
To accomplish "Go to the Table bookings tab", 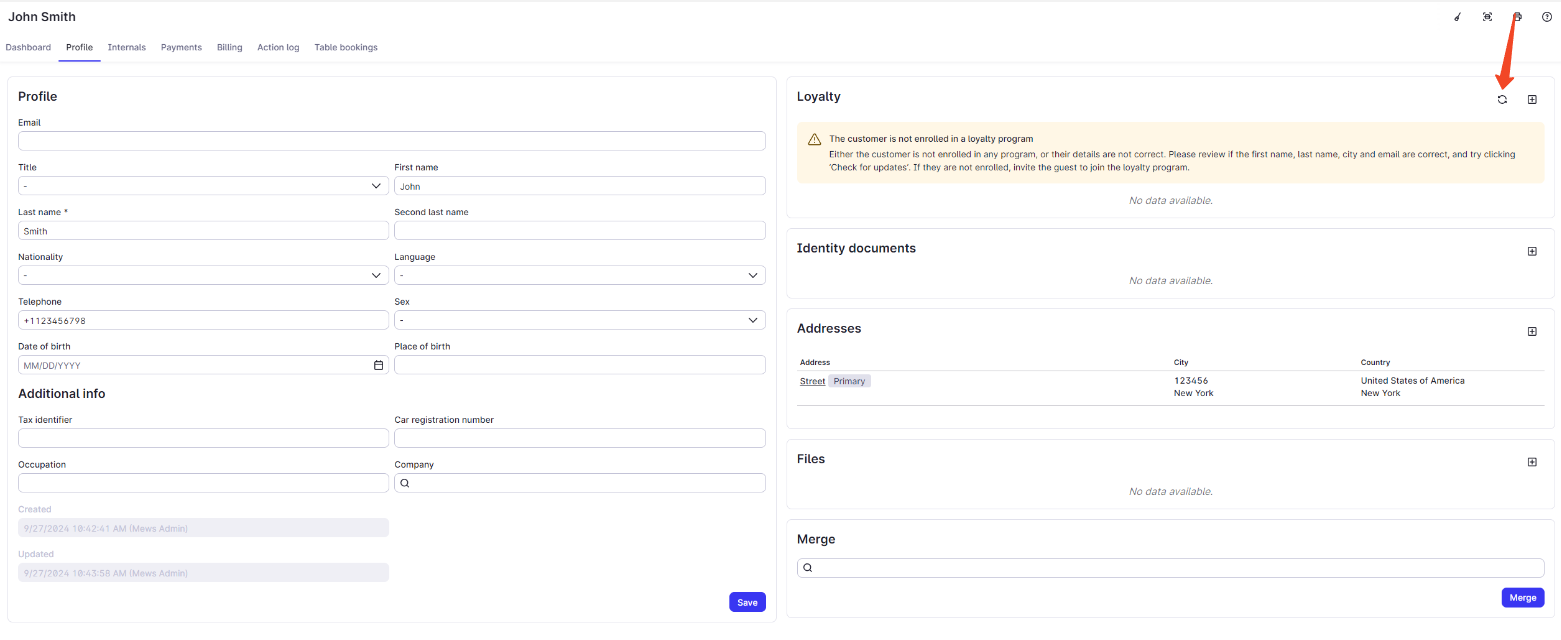I will 345,47.
